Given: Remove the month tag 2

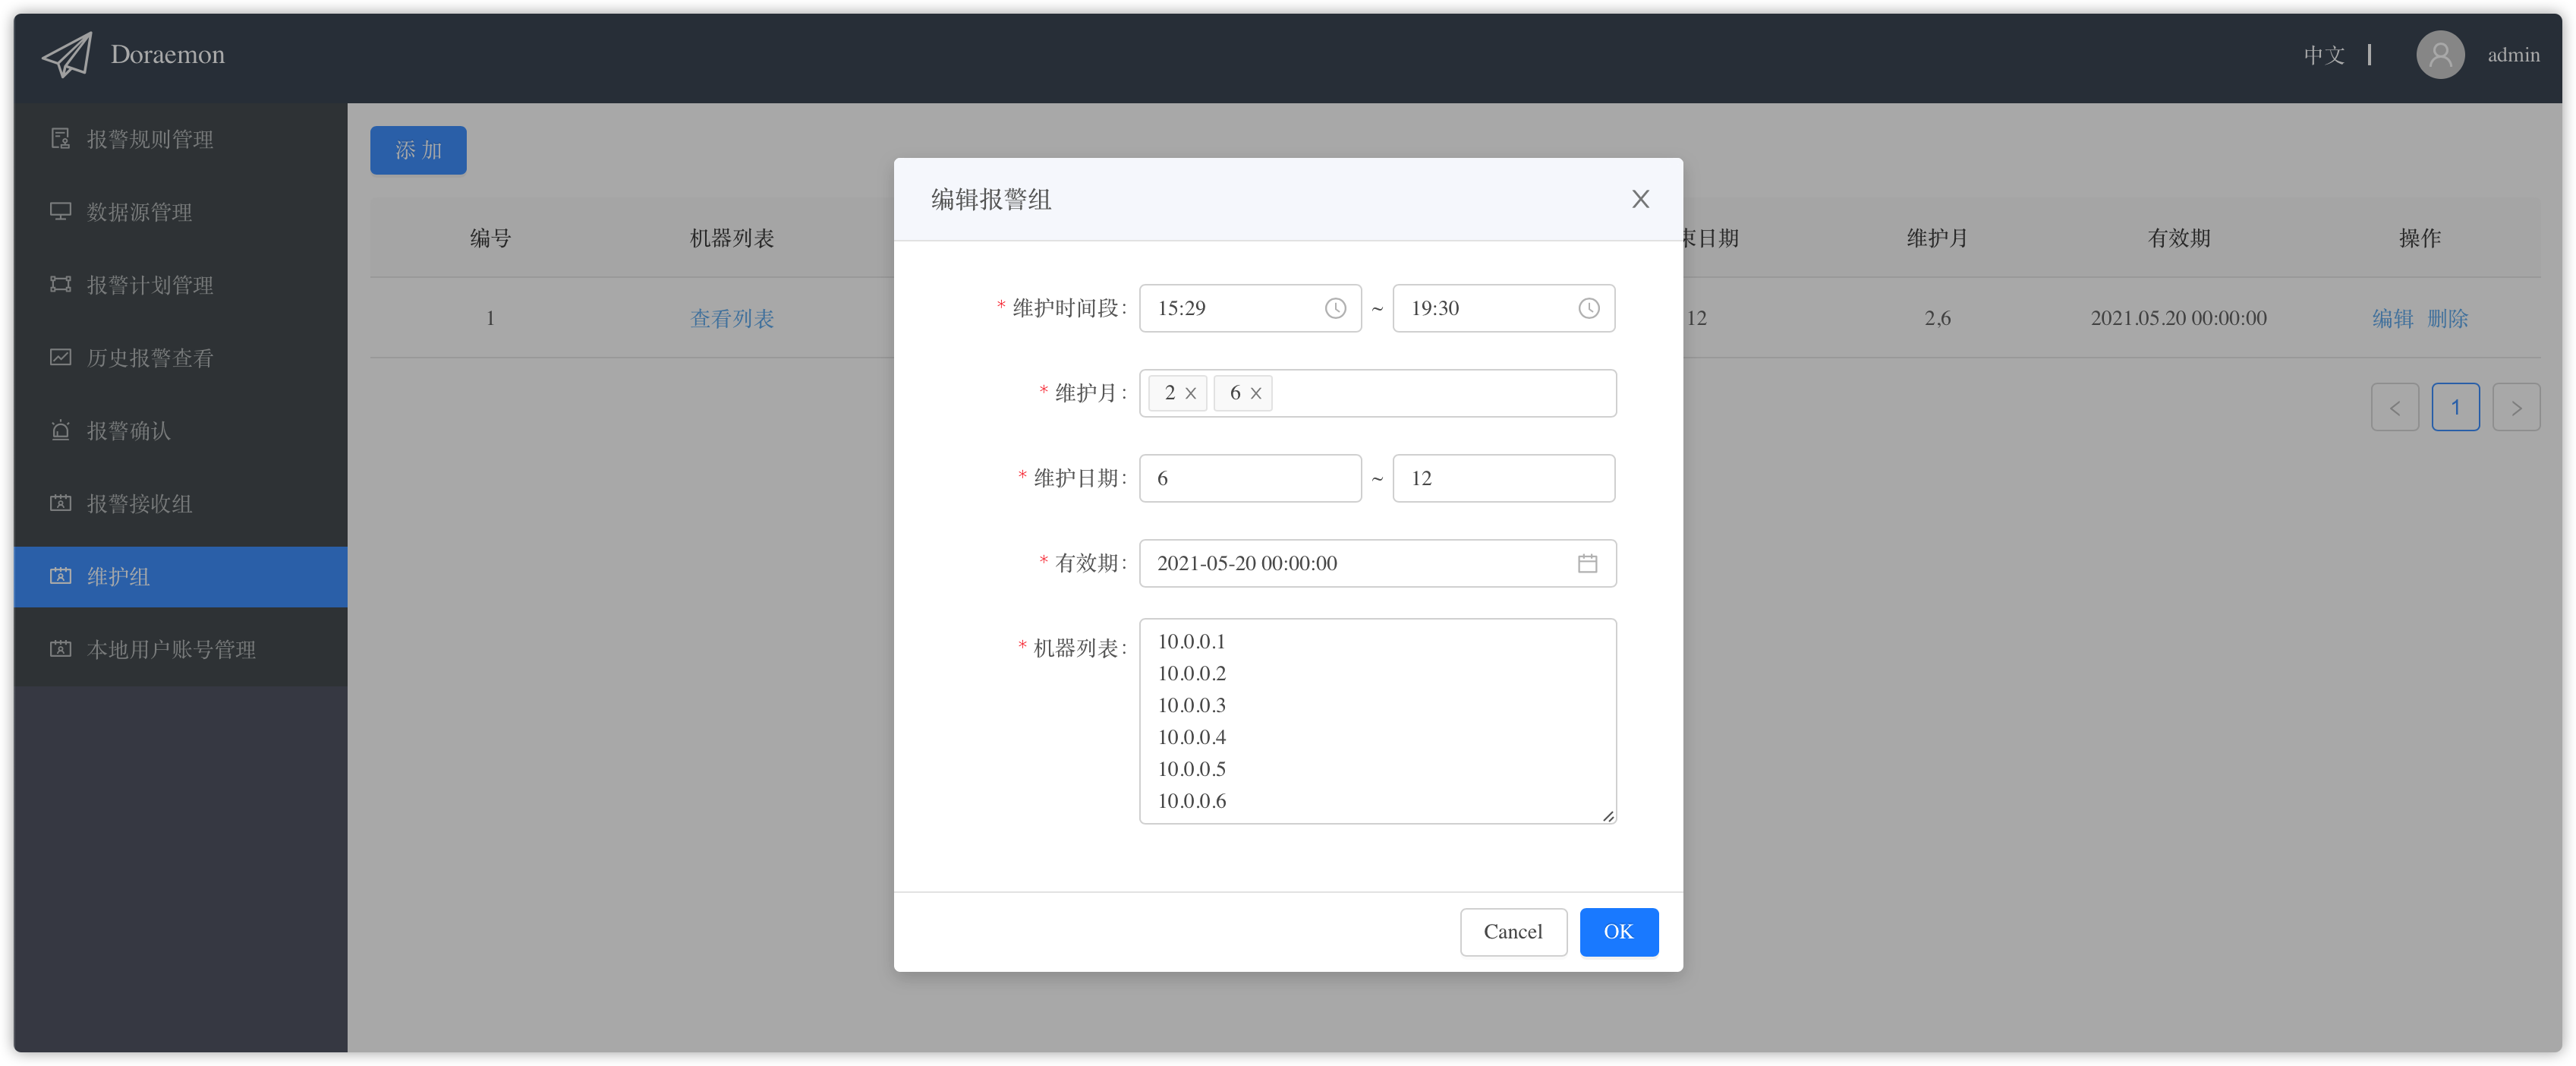Looking at the screenshot, I should click(1189, 393).
